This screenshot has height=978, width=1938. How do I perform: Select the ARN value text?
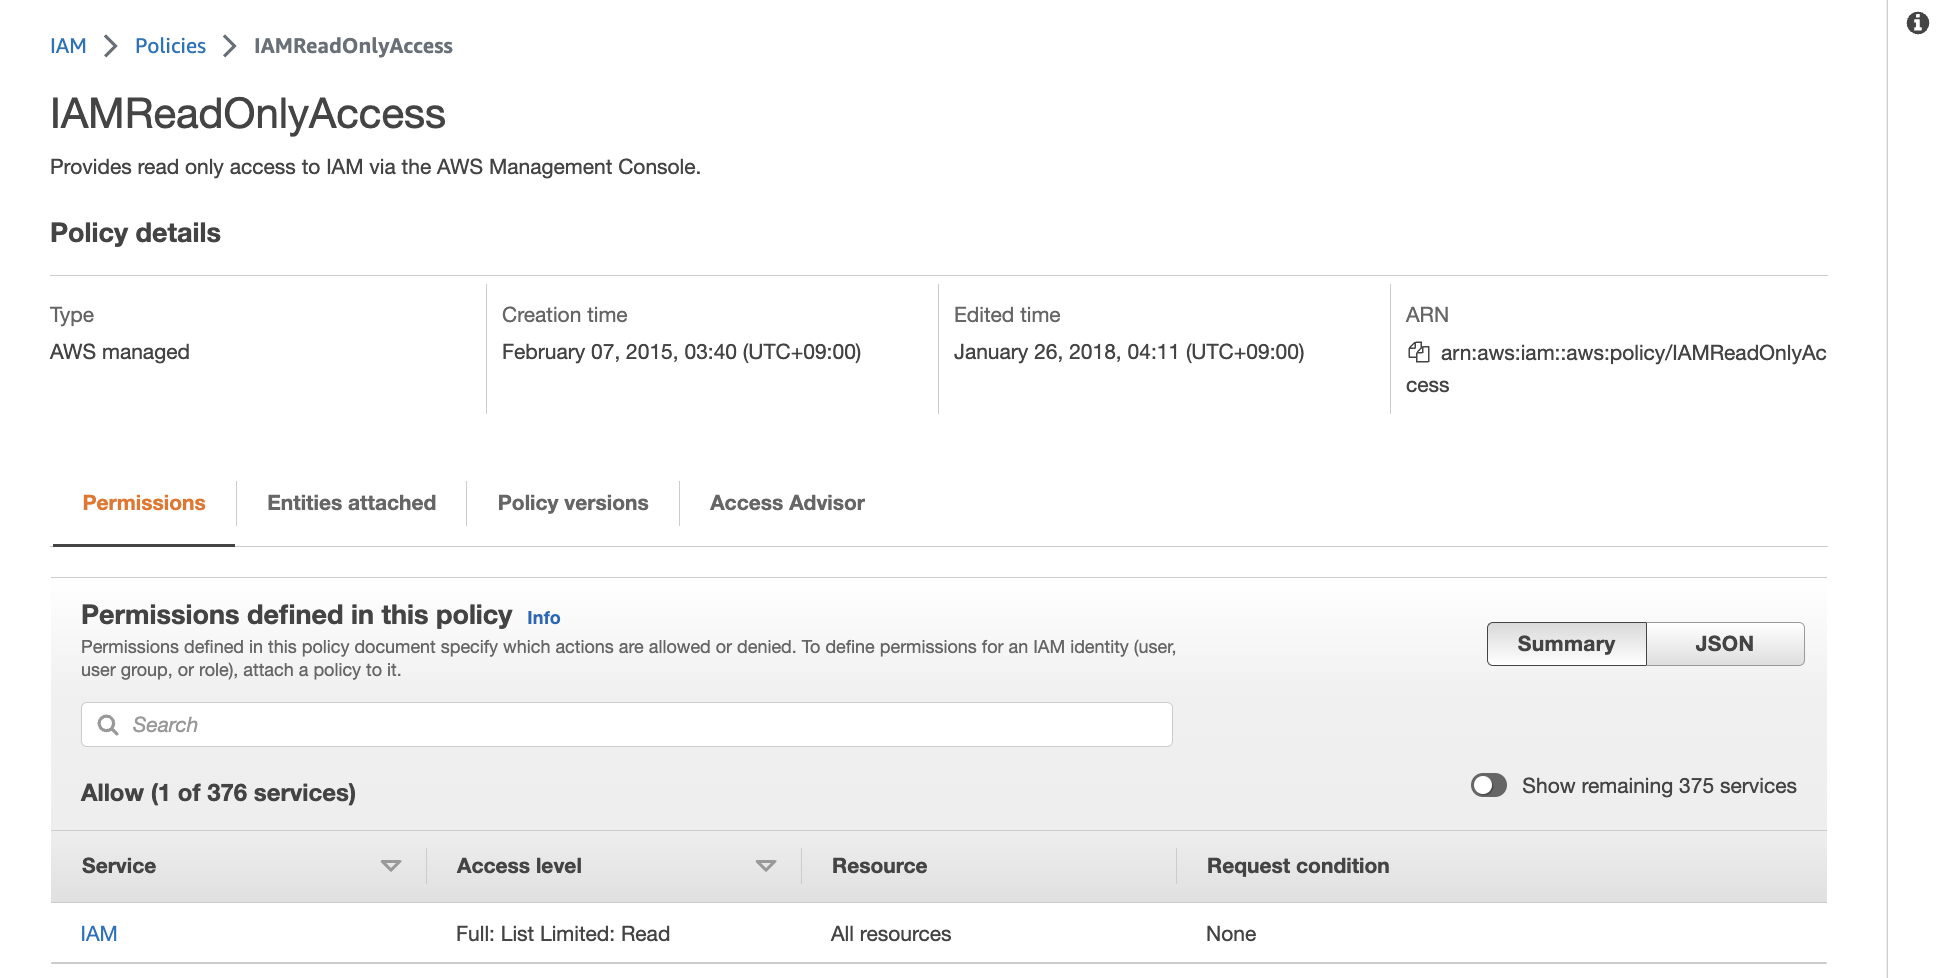click(1616, 369)
